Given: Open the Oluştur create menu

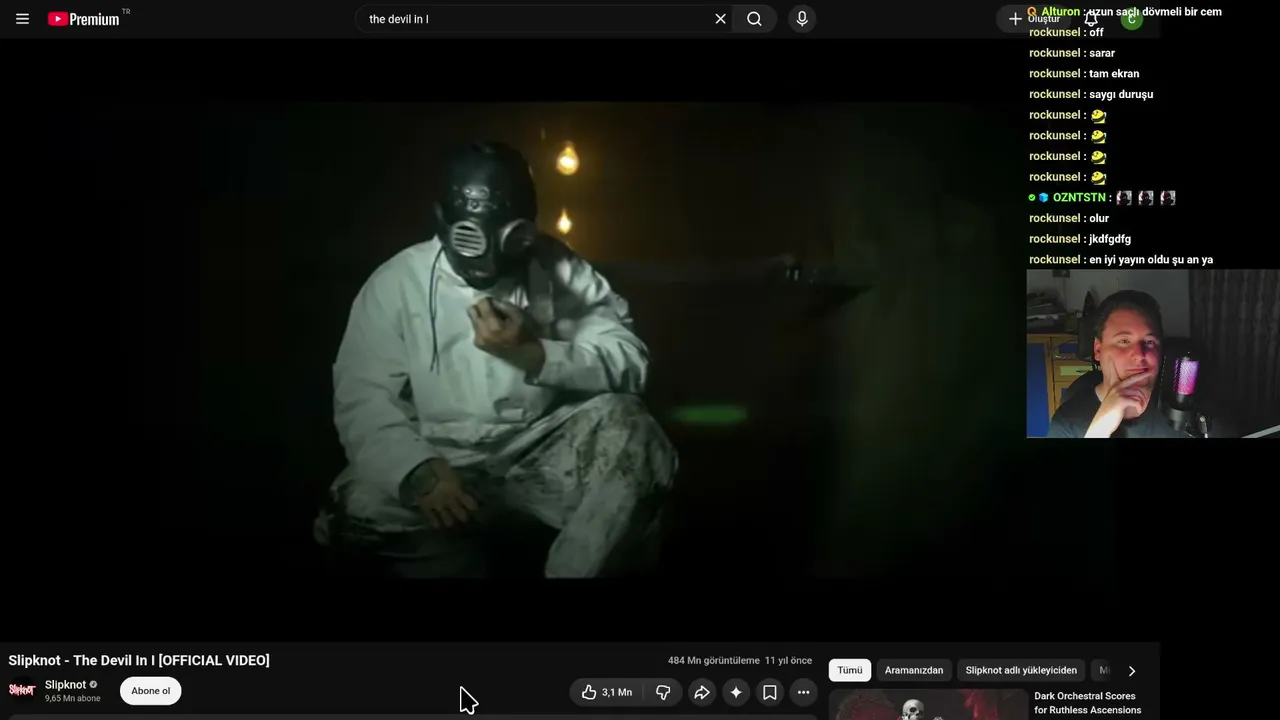Looking at the screenshot, I should [x=1034, y=19].
